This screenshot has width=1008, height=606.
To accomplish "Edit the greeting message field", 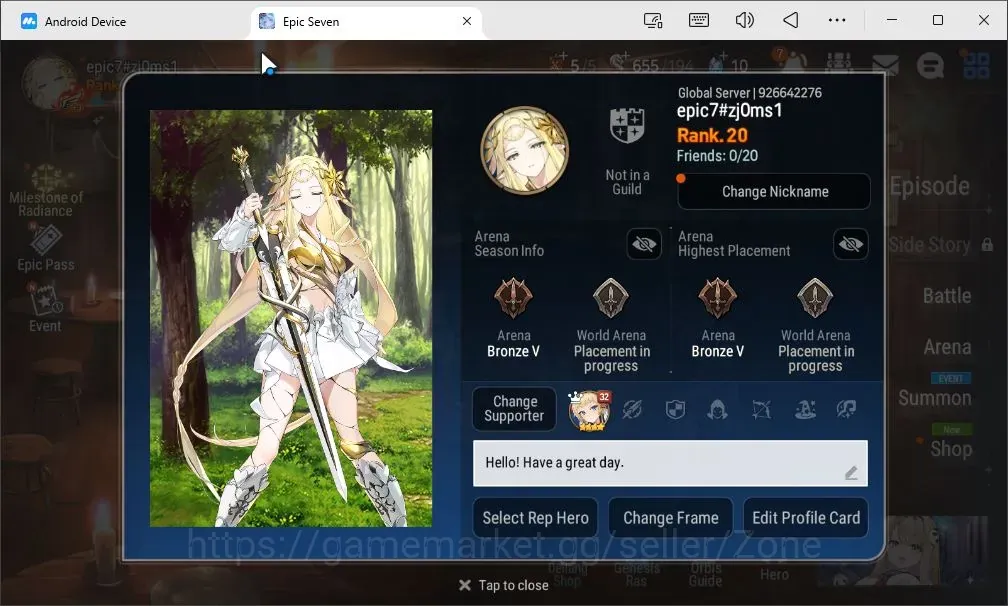I will pos(670,463).
